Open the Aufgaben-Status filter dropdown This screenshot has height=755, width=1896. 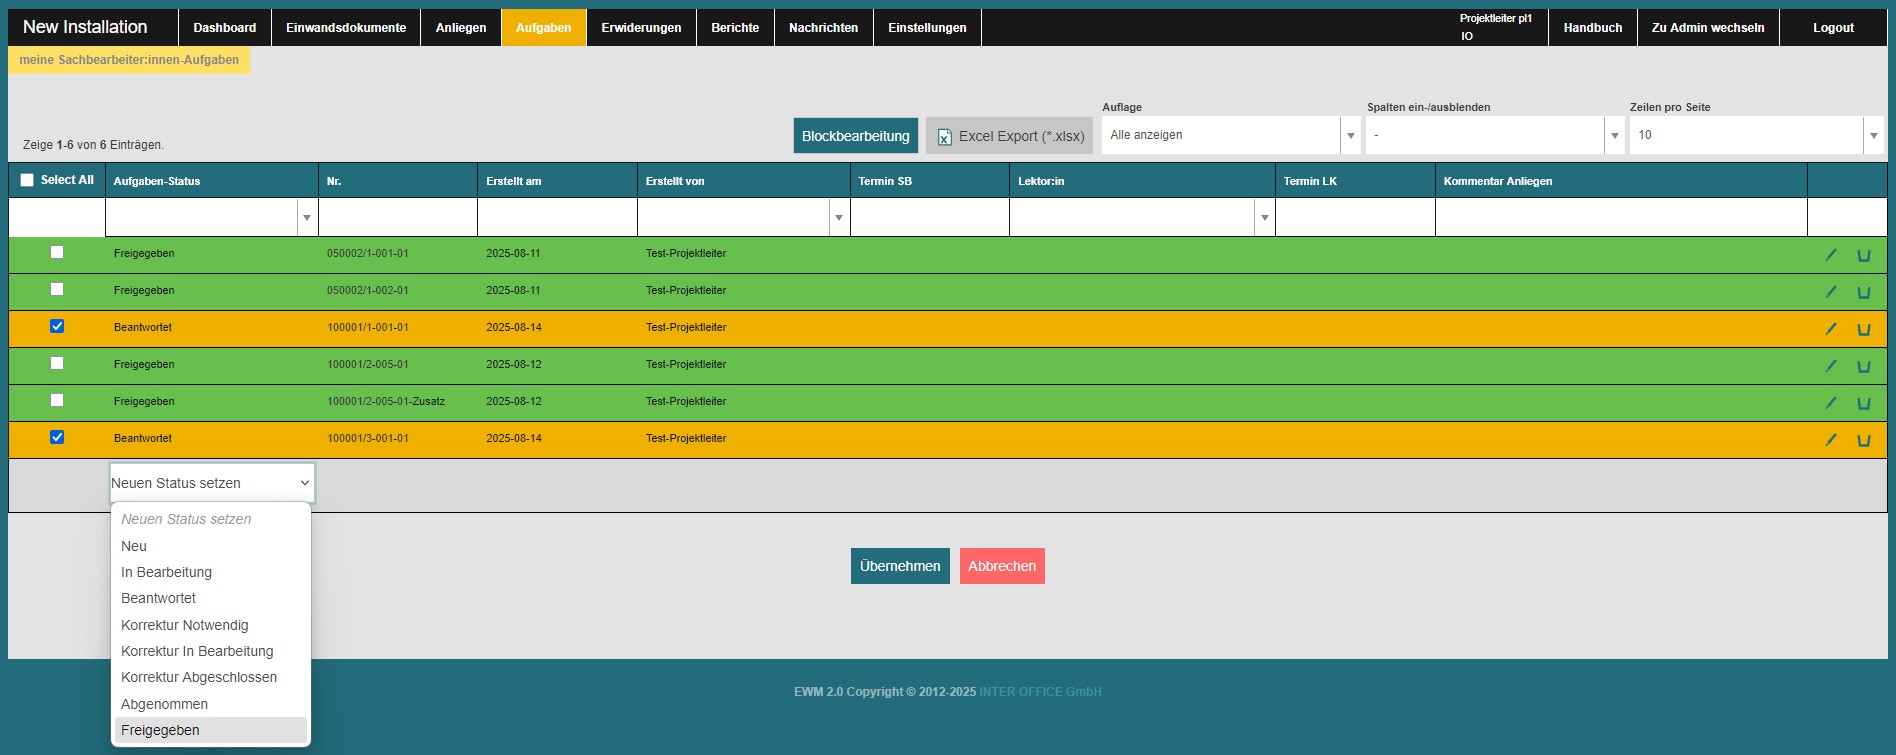211,217
